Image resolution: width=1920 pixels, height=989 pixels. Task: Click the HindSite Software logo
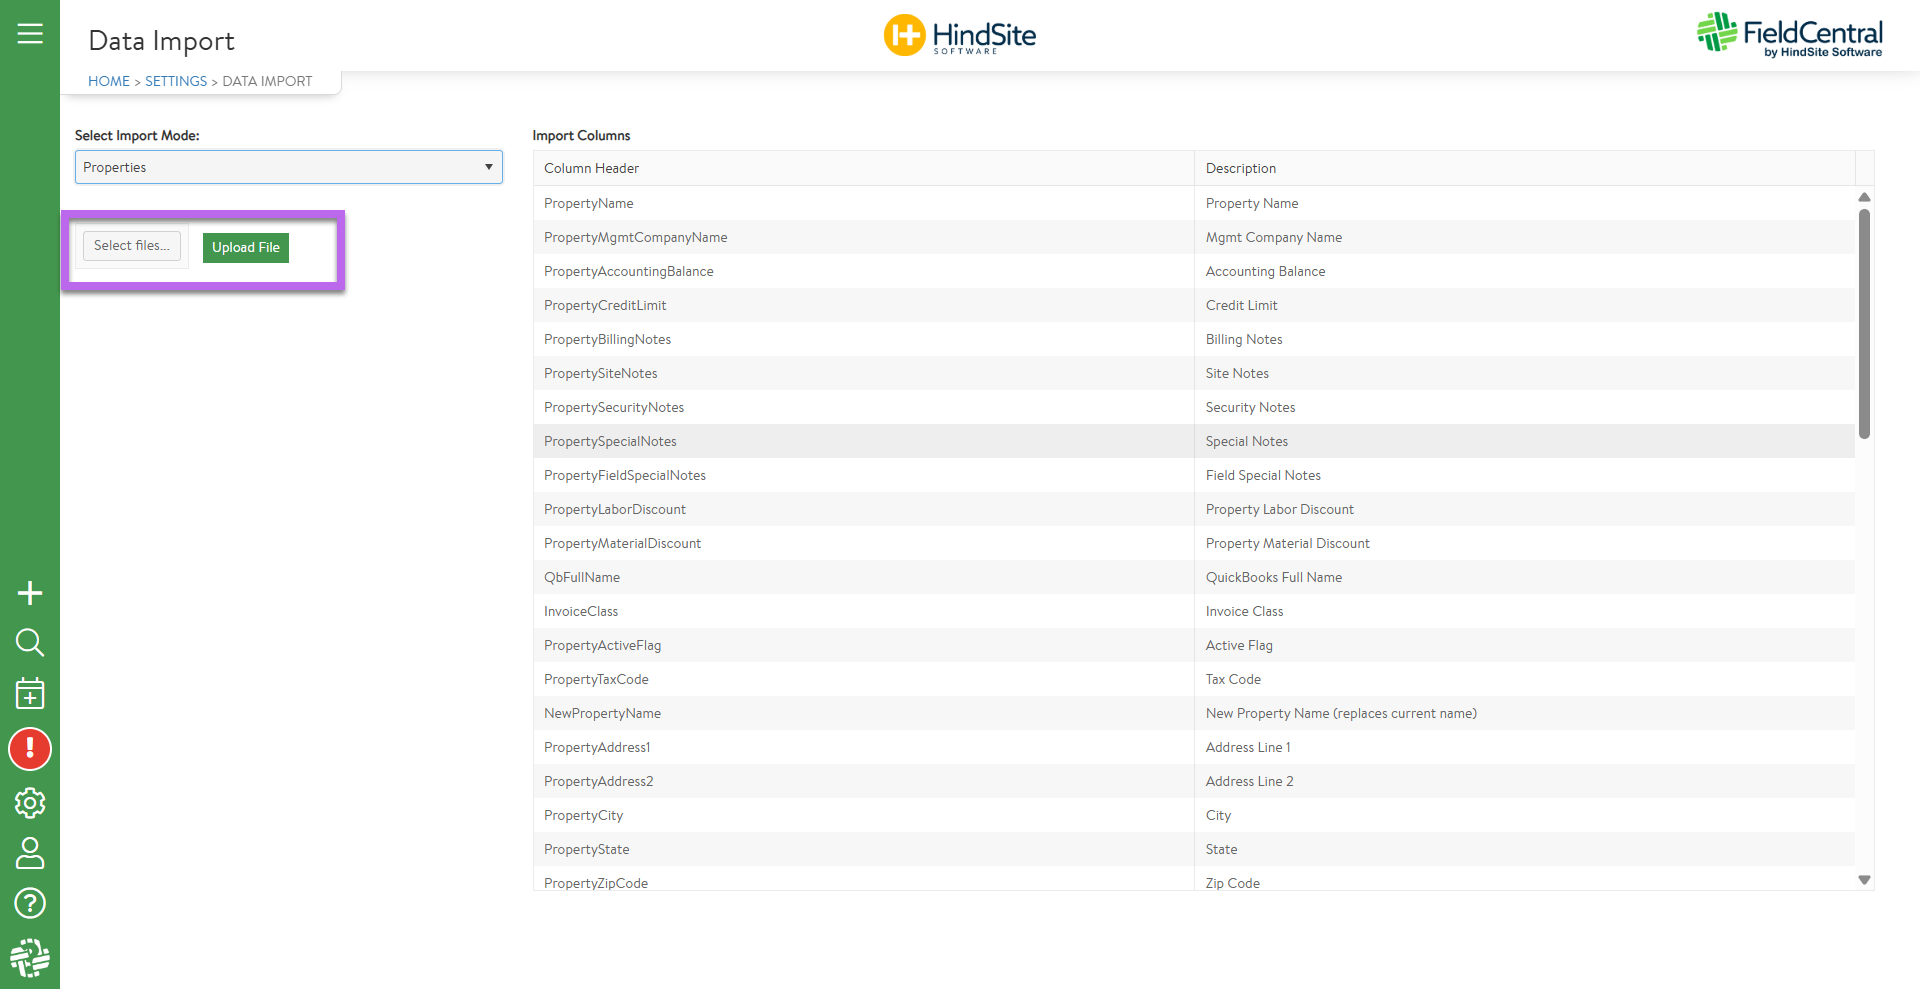pyautogui.click(x=960, y=35)
